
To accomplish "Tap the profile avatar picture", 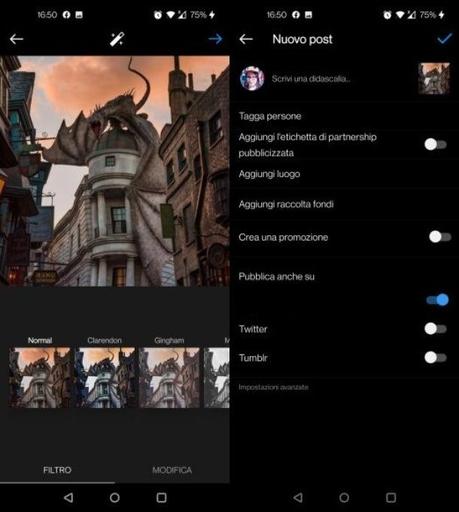I will 252,78.
